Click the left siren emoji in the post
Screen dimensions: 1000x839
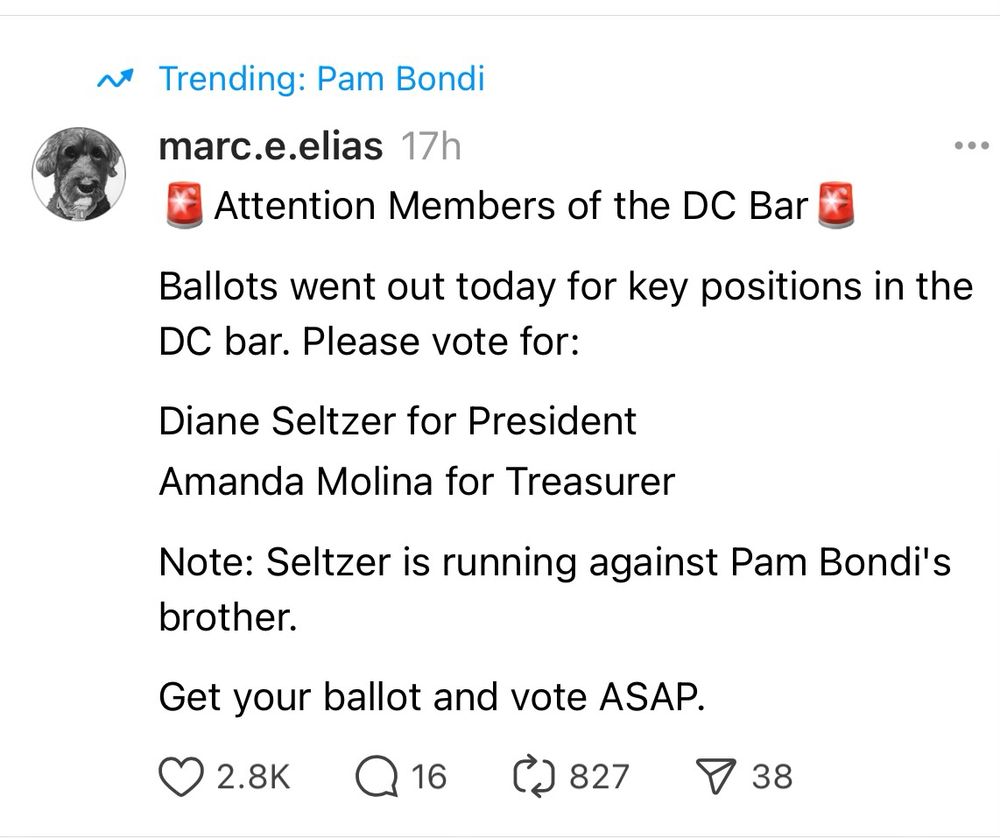click(184, 205)
